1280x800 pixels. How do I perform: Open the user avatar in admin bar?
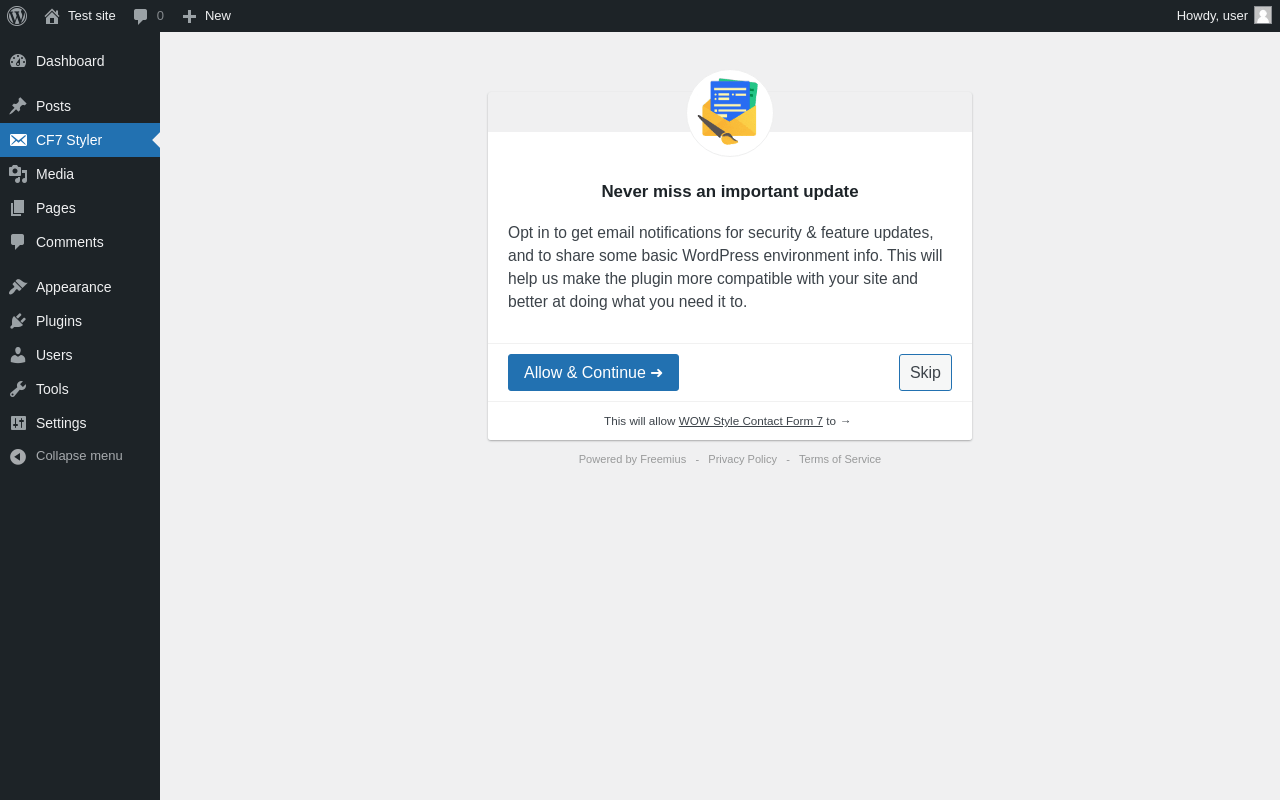(1263, 15)
